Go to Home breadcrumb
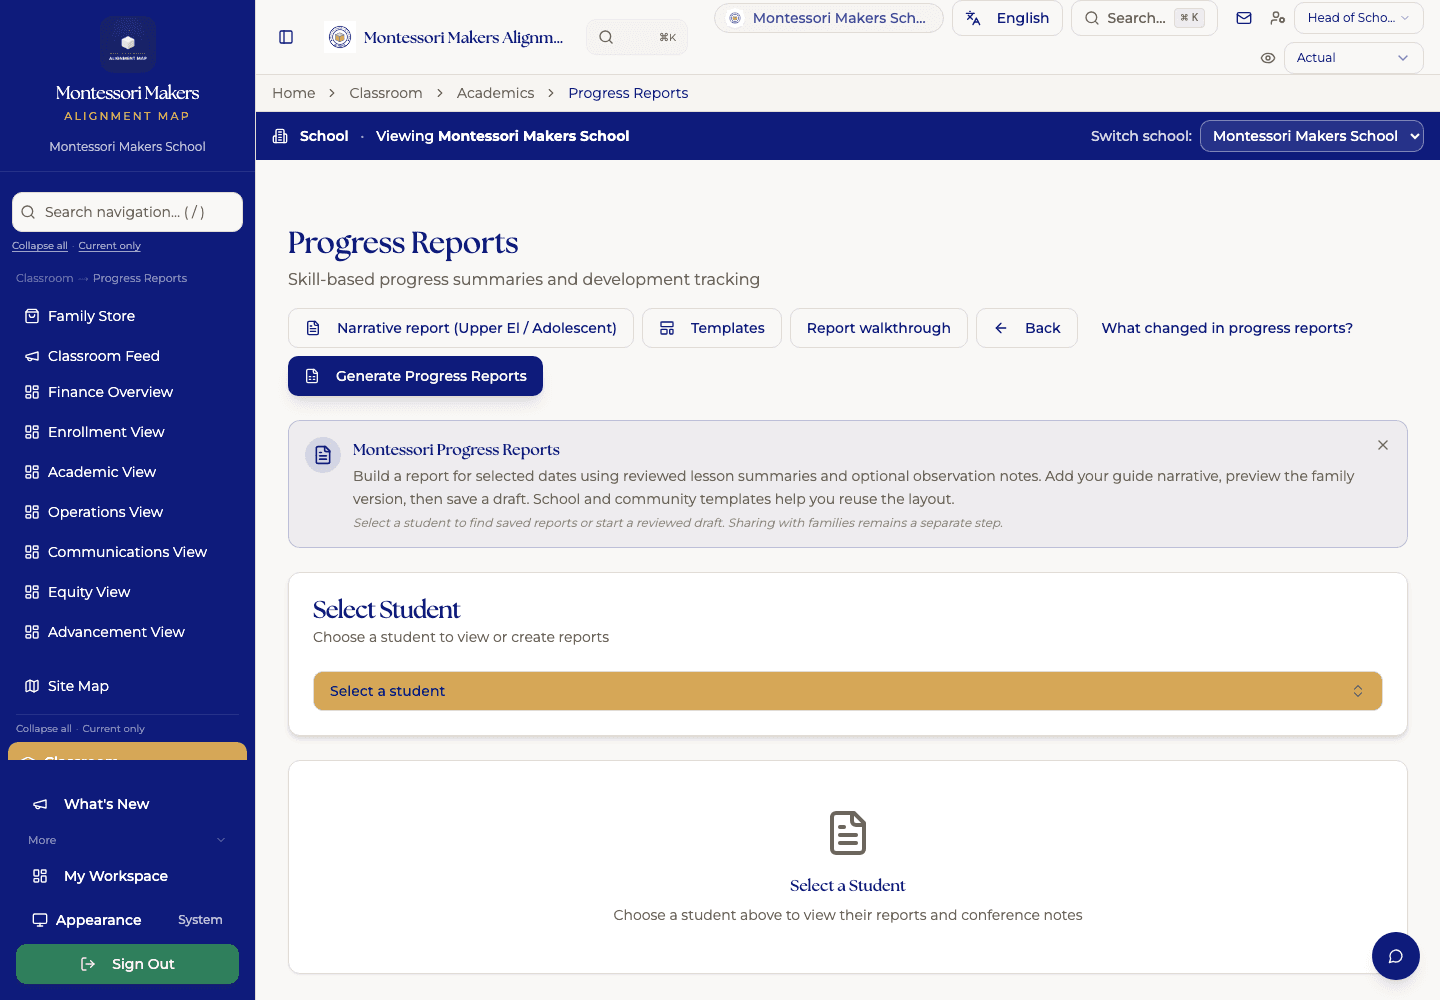Screen dimensions: 1440x1000 pos(294,93)
